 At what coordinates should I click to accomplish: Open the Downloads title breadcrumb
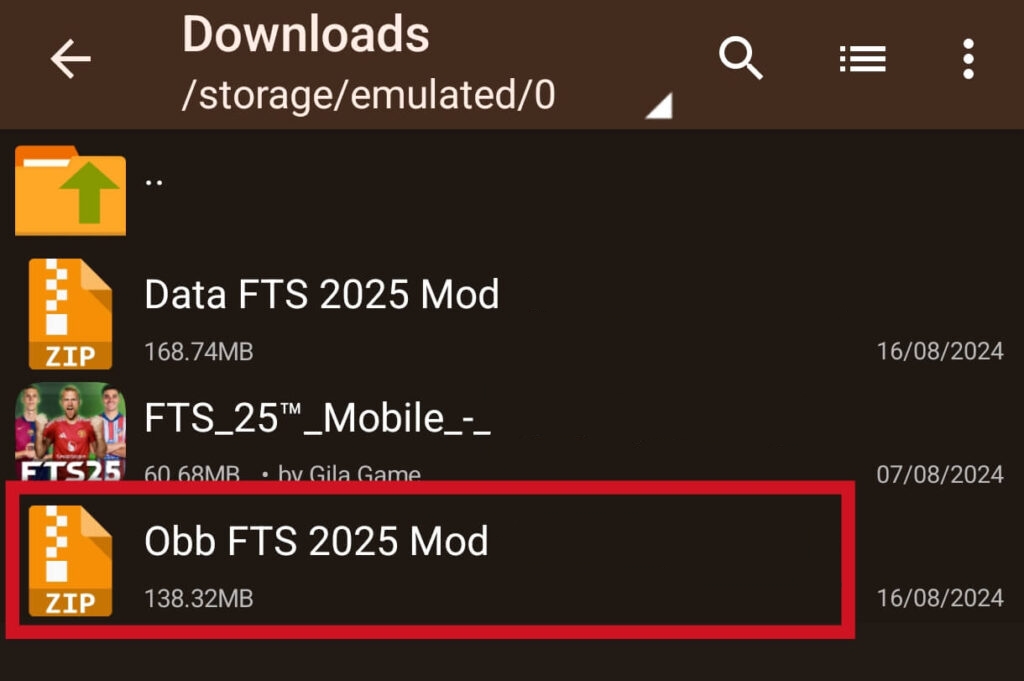point(305,34)
